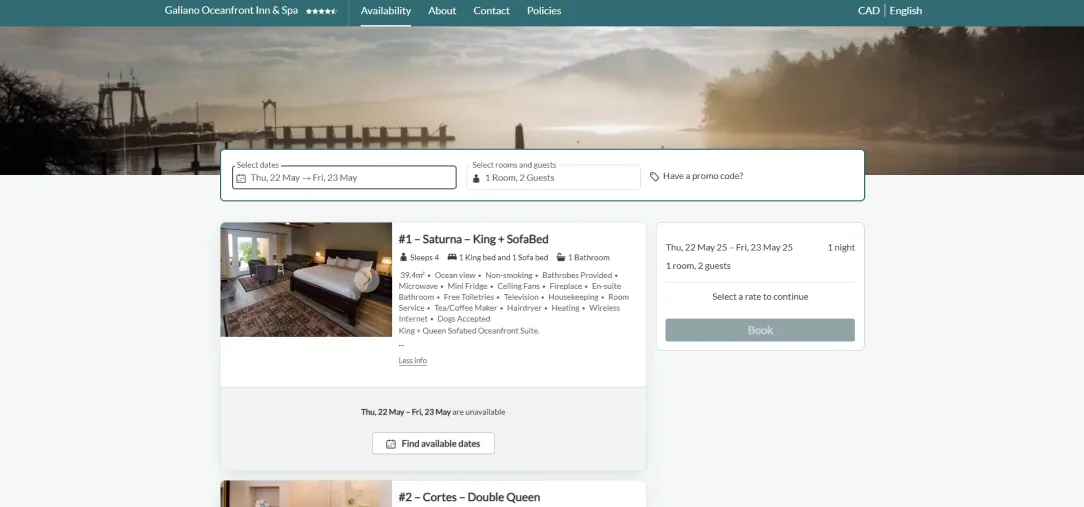Open the Select dates field
This screenshot has width=1084, height=507.
pos(344,177)
